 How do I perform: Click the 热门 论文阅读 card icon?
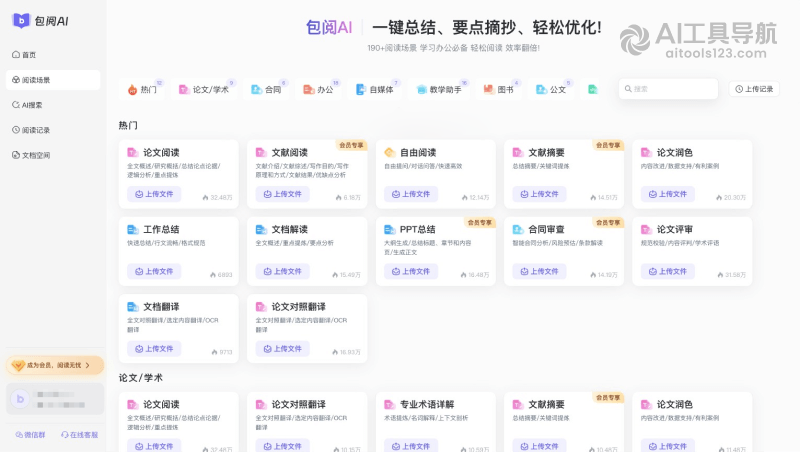click(133, 152)
